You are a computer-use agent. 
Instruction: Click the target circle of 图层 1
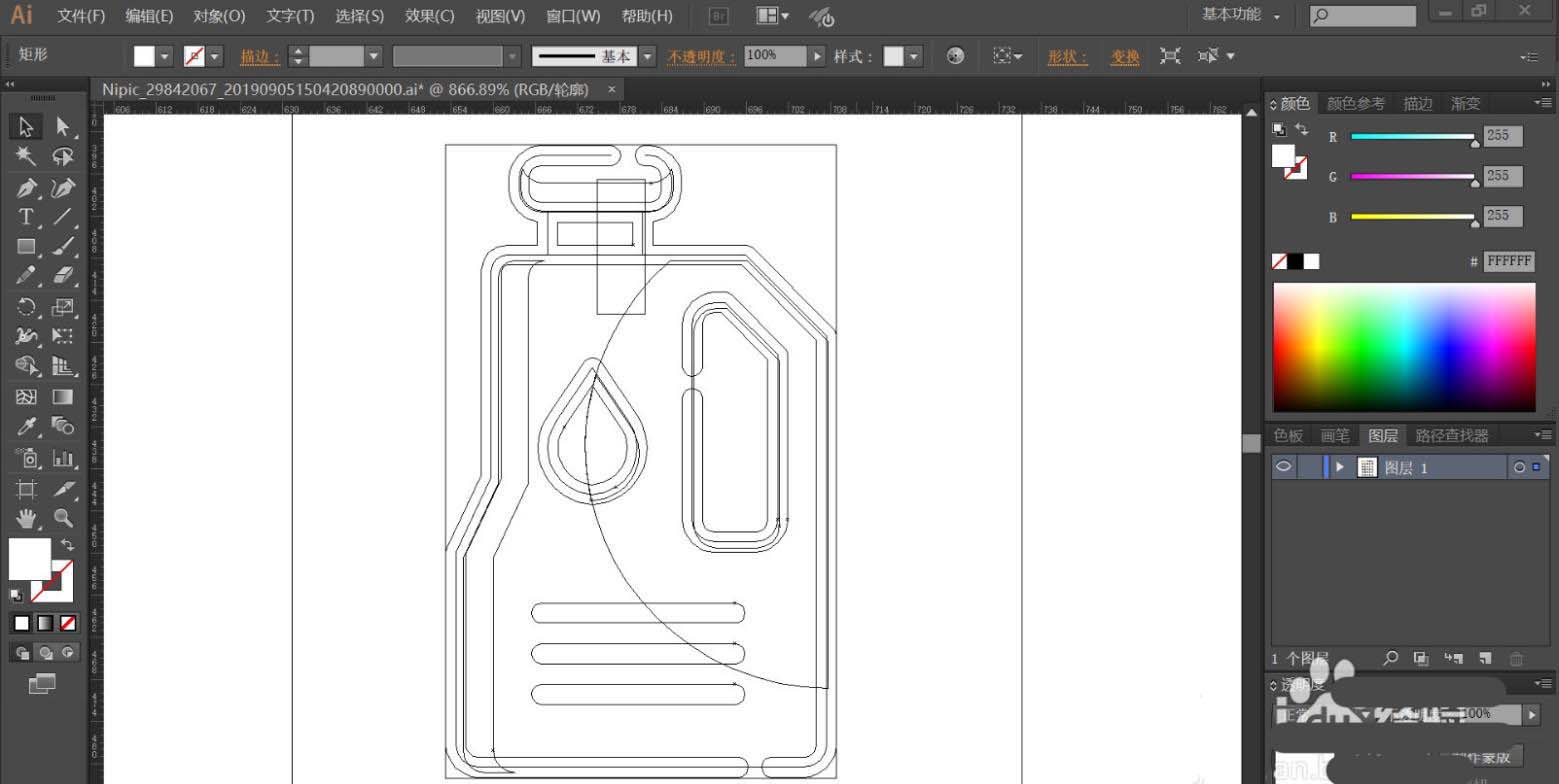click(x=1519, y=467)
